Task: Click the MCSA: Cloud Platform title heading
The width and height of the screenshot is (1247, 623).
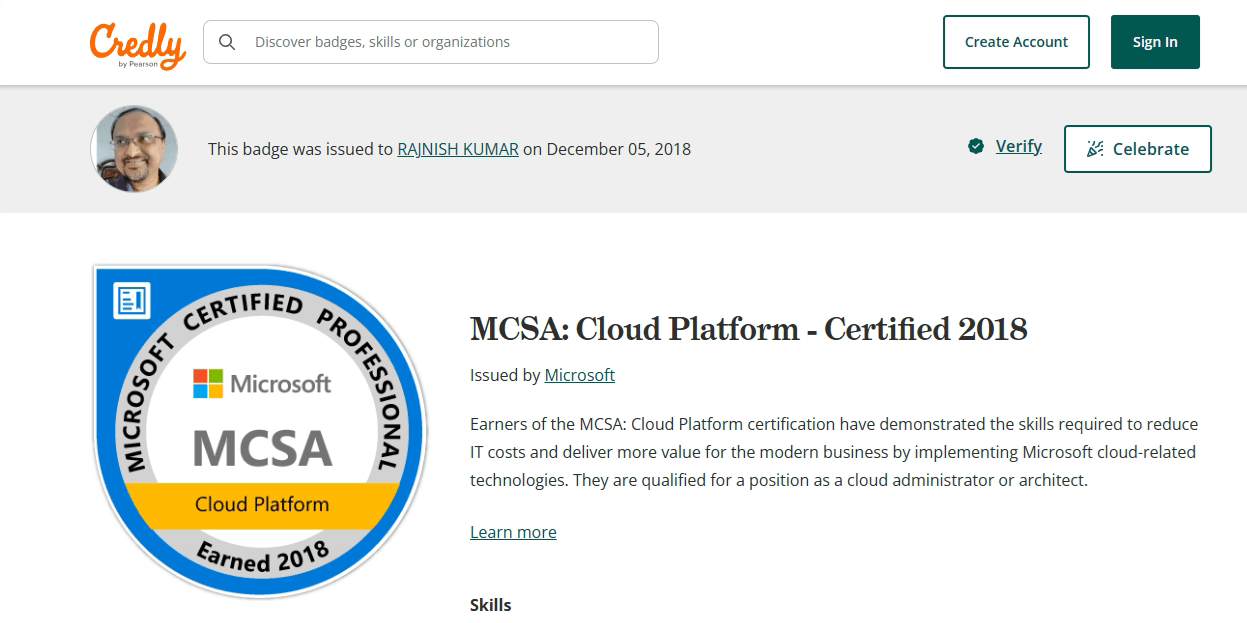Action: coord(748,329)
